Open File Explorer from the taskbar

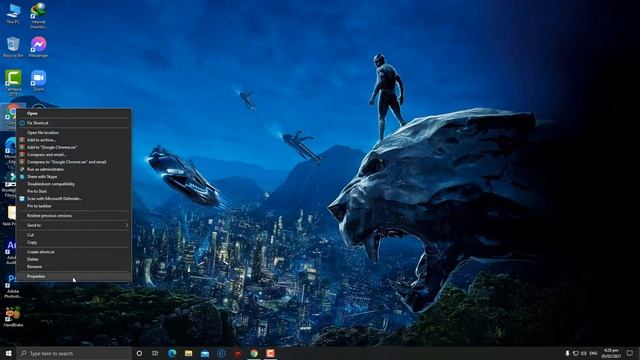pos(188,353)
